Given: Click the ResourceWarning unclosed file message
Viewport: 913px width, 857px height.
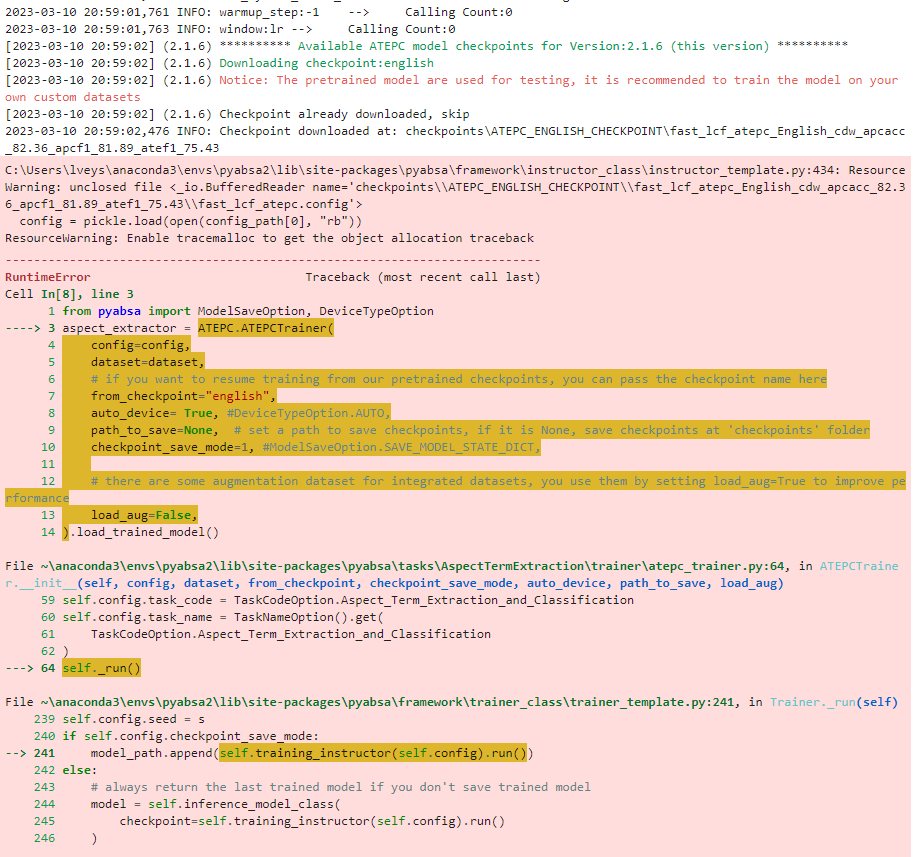Looking at the screenshot, I should point(300,186).
